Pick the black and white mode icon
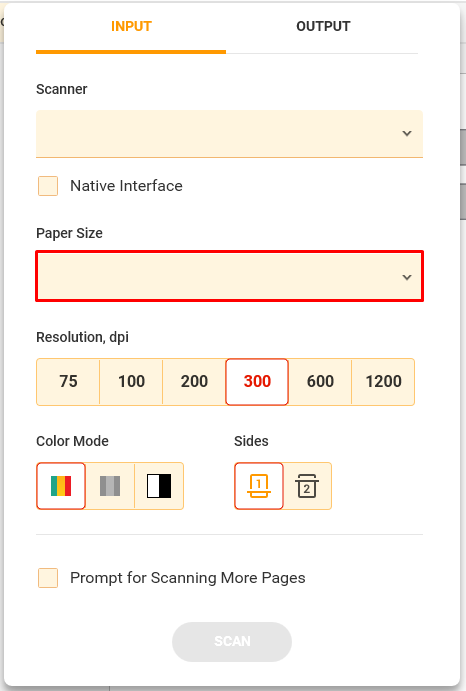This screenshot has width=466, height=691. point(159,486)
